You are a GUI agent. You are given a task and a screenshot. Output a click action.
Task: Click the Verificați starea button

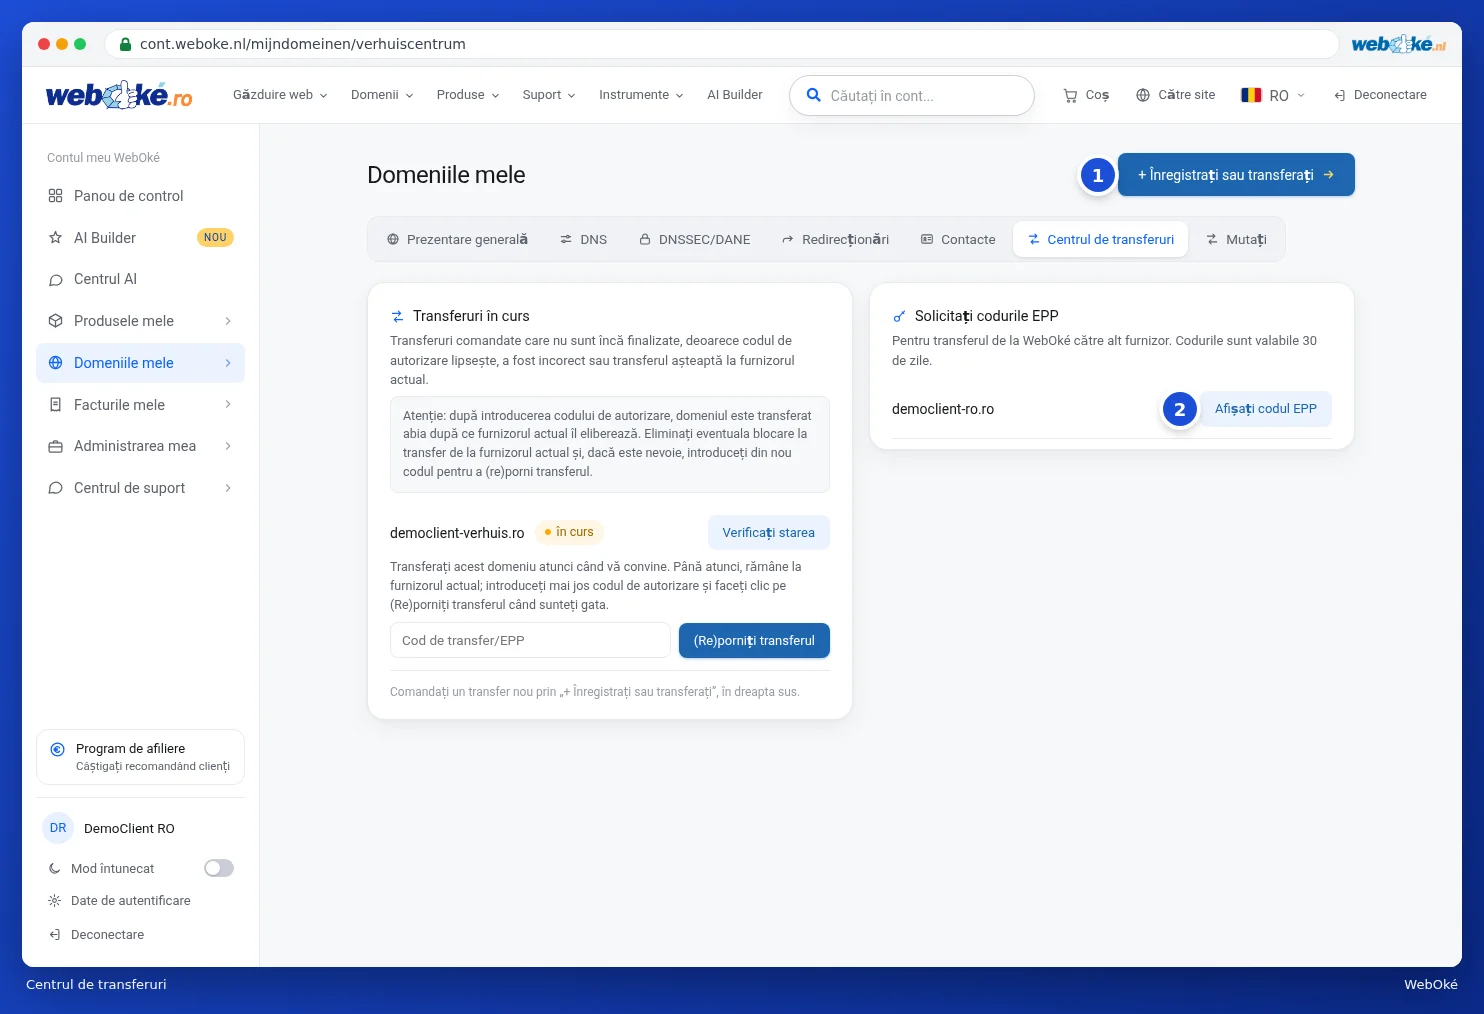click(x=769, y=533)
